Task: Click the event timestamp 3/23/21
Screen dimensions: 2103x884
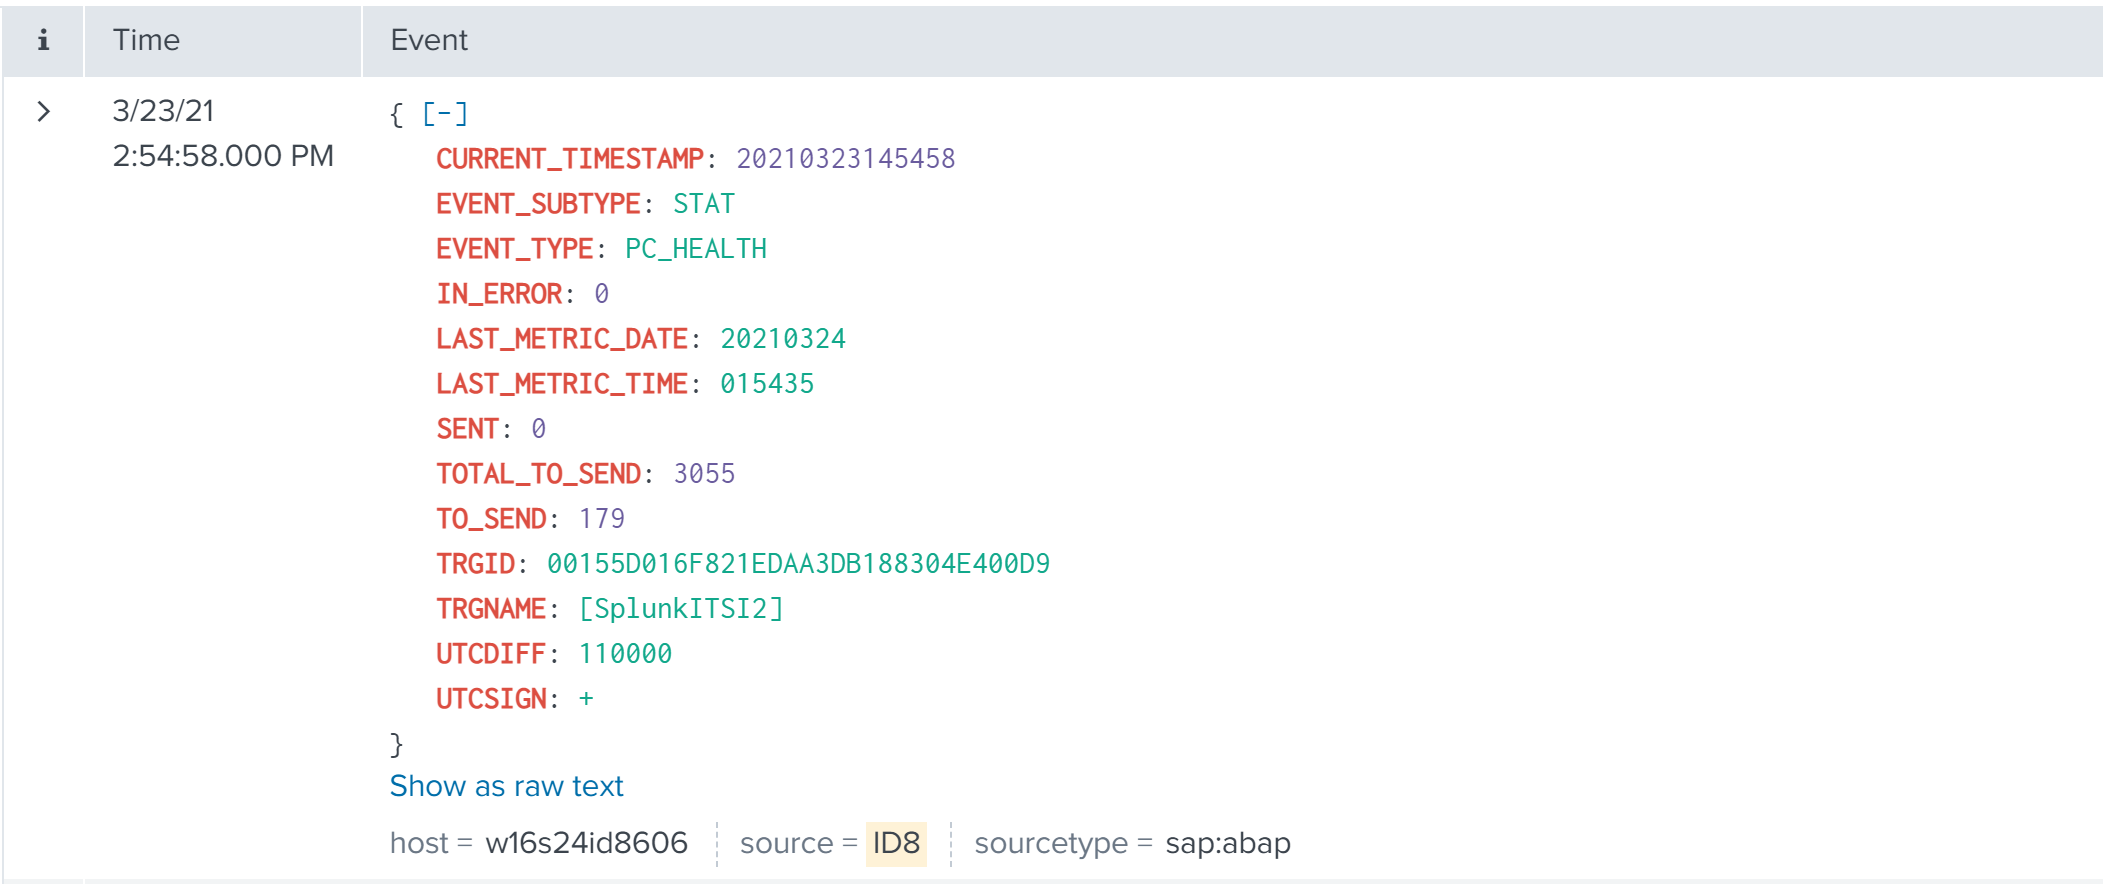Action: pyautogui.click(x=163, y=111)
